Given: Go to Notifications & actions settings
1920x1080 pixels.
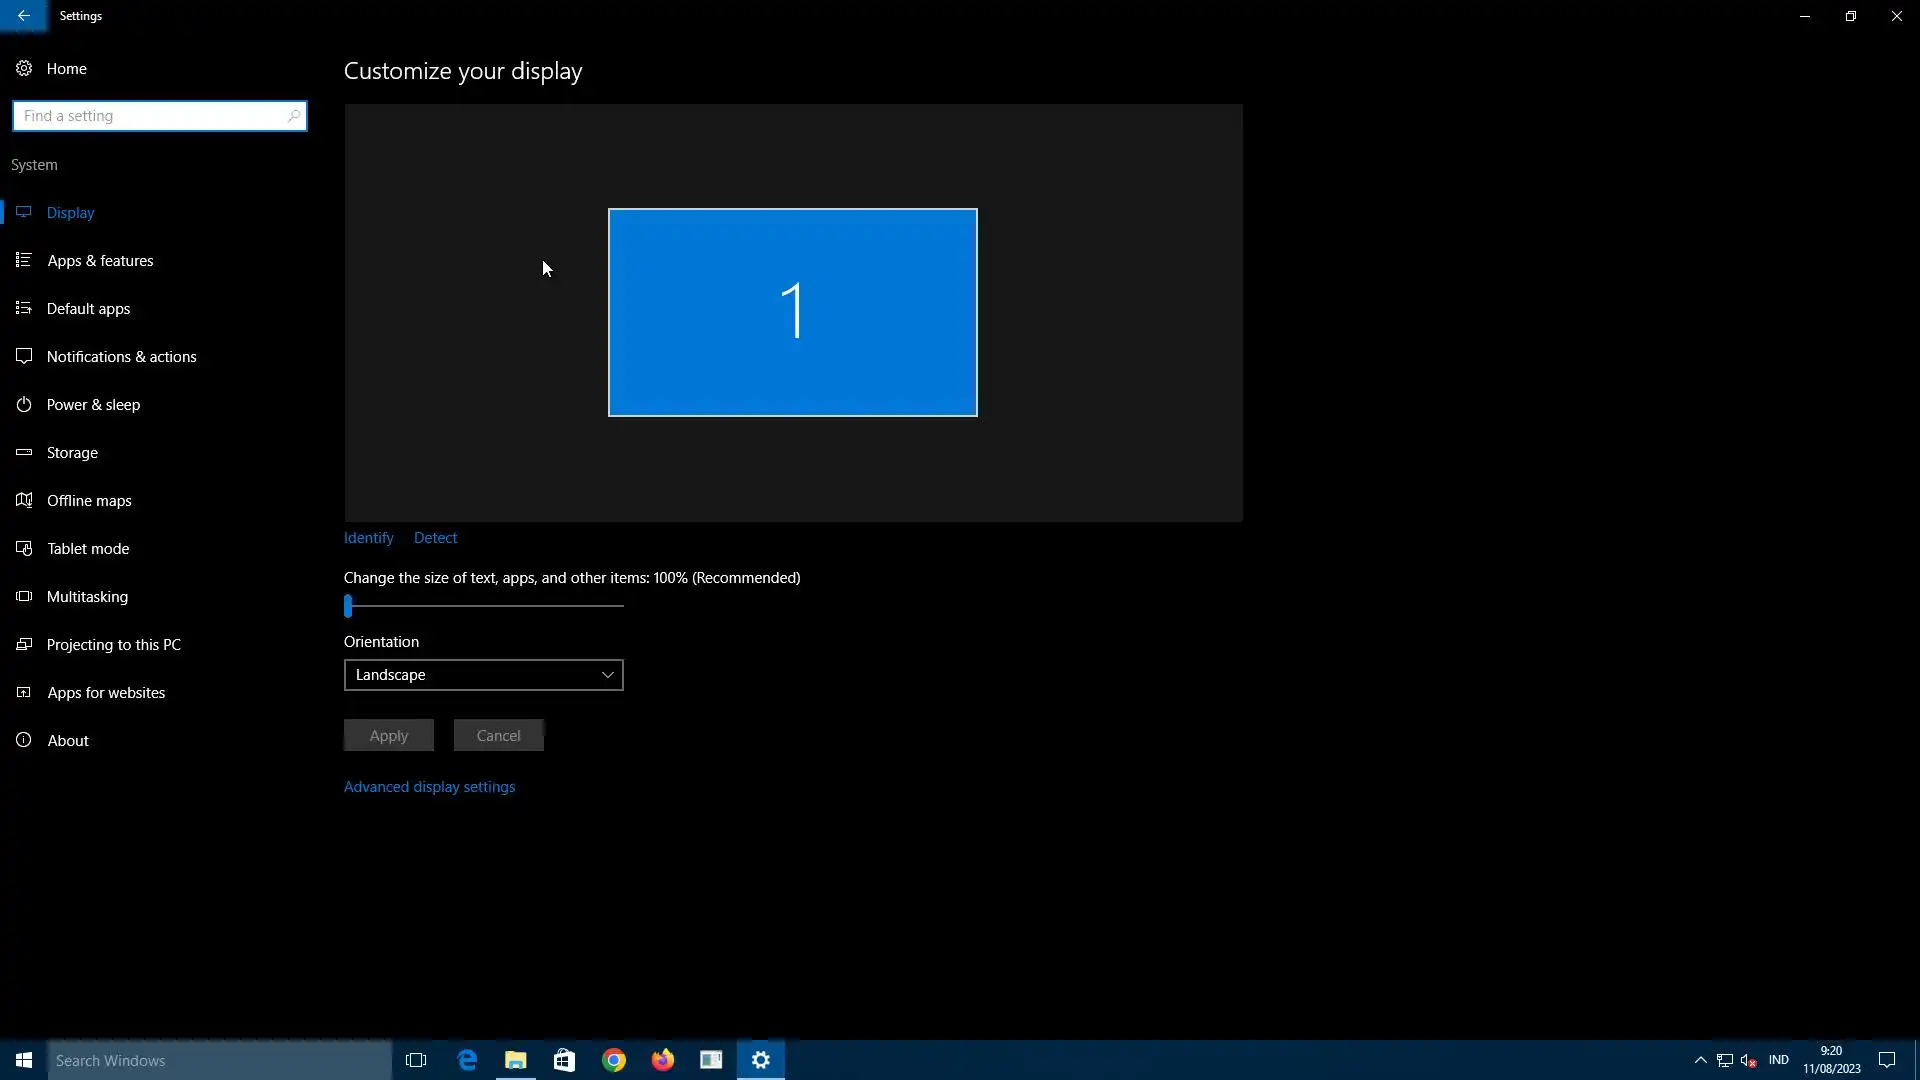Looking at the screenshot, I should (121, 356).
